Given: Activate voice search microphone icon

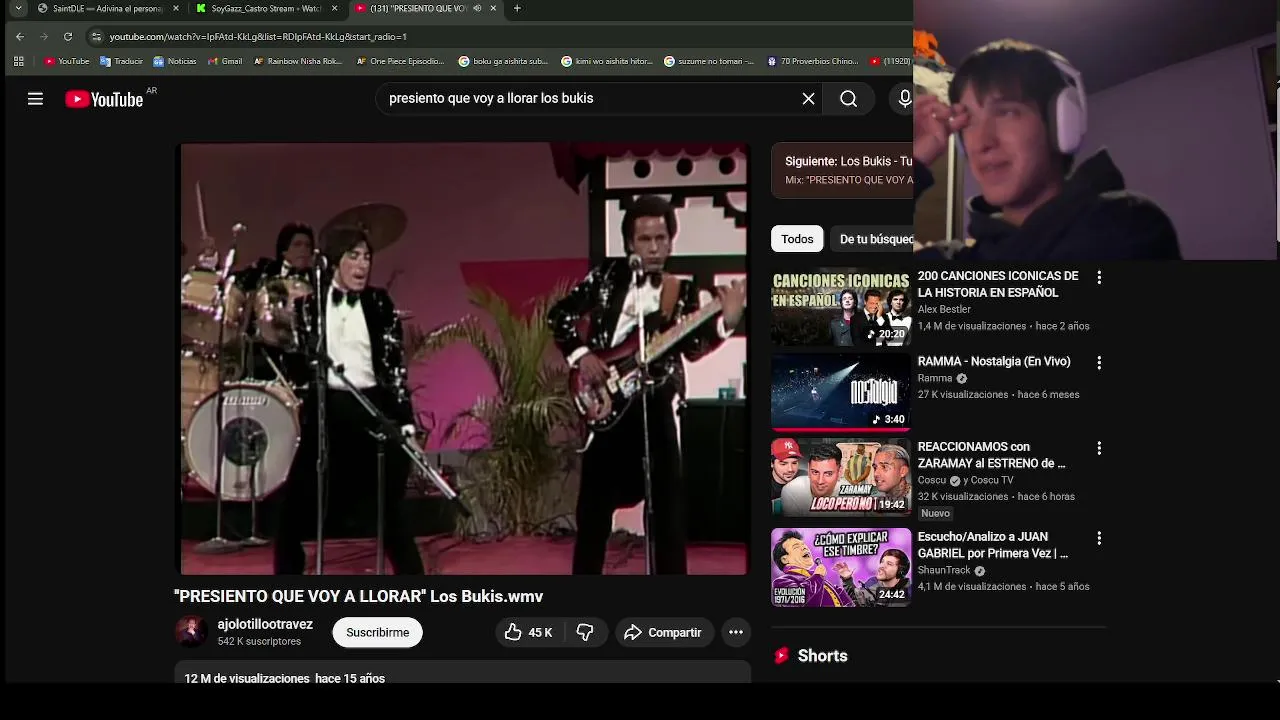Looking at the screenshot, I should 904,99.
